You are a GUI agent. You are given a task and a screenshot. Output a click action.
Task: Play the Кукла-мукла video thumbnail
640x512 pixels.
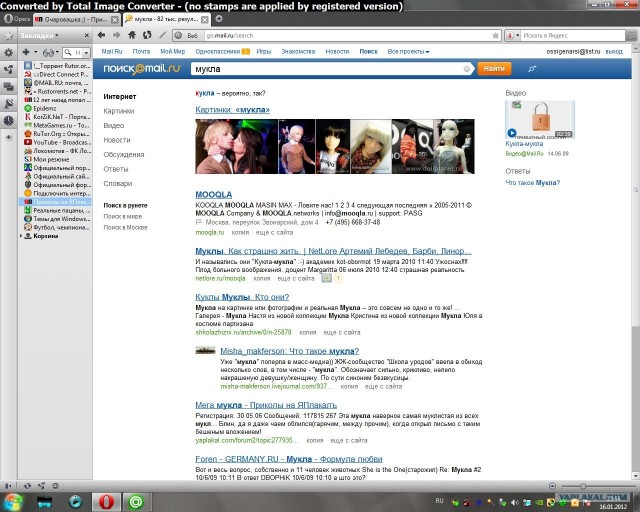[x=540, y=120]
